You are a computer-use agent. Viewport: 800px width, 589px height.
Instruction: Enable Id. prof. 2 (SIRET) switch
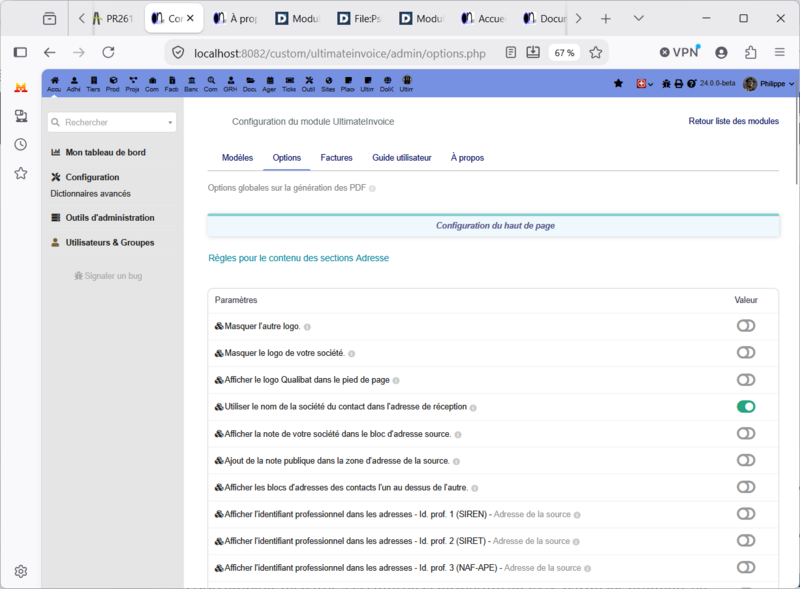(x=746, y=541)
